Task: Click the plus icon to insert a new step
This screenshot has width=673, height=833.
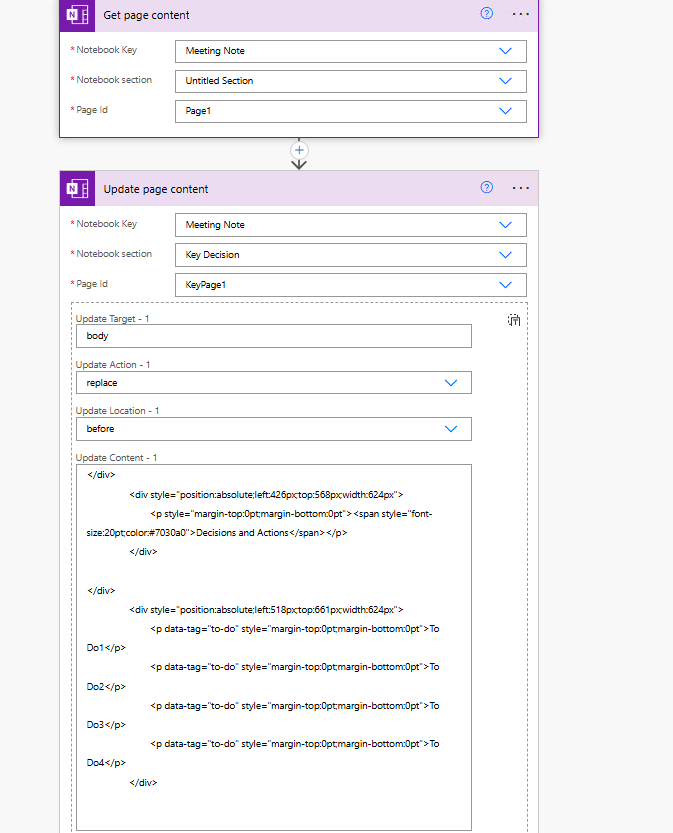Action: (299, 148)
